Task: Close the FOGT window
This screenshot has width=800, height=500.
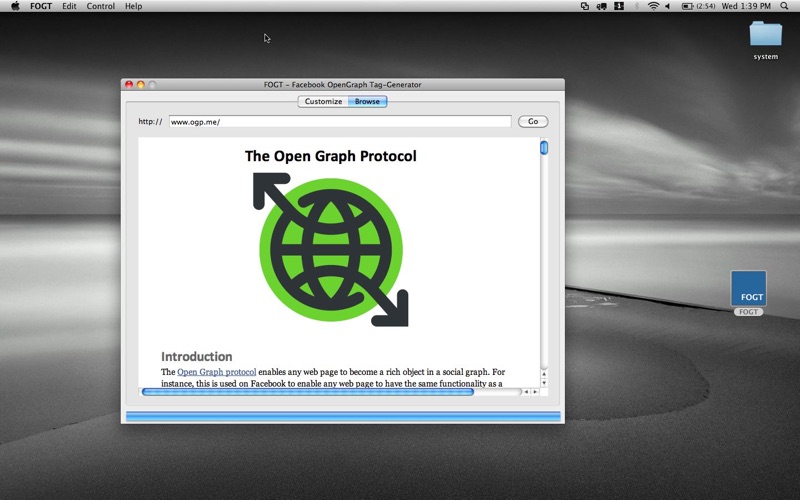Action: [129, 85]
